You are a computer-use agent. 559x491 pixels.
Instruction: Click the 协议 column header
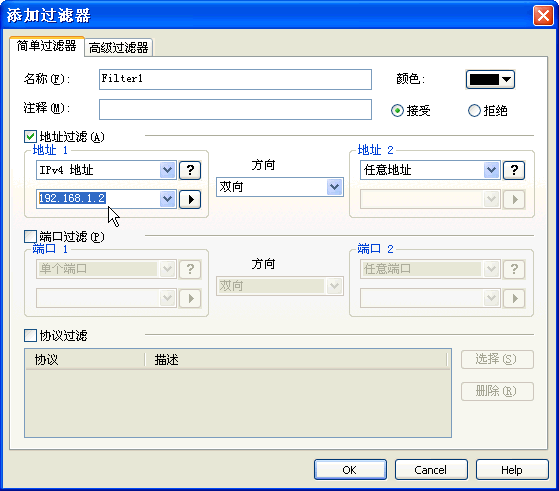coord(85,359)
